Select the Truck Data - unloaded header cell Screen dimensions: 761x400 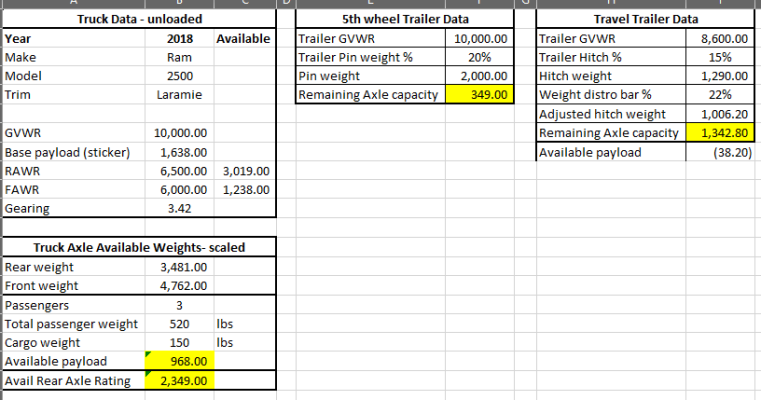[139, 19]
